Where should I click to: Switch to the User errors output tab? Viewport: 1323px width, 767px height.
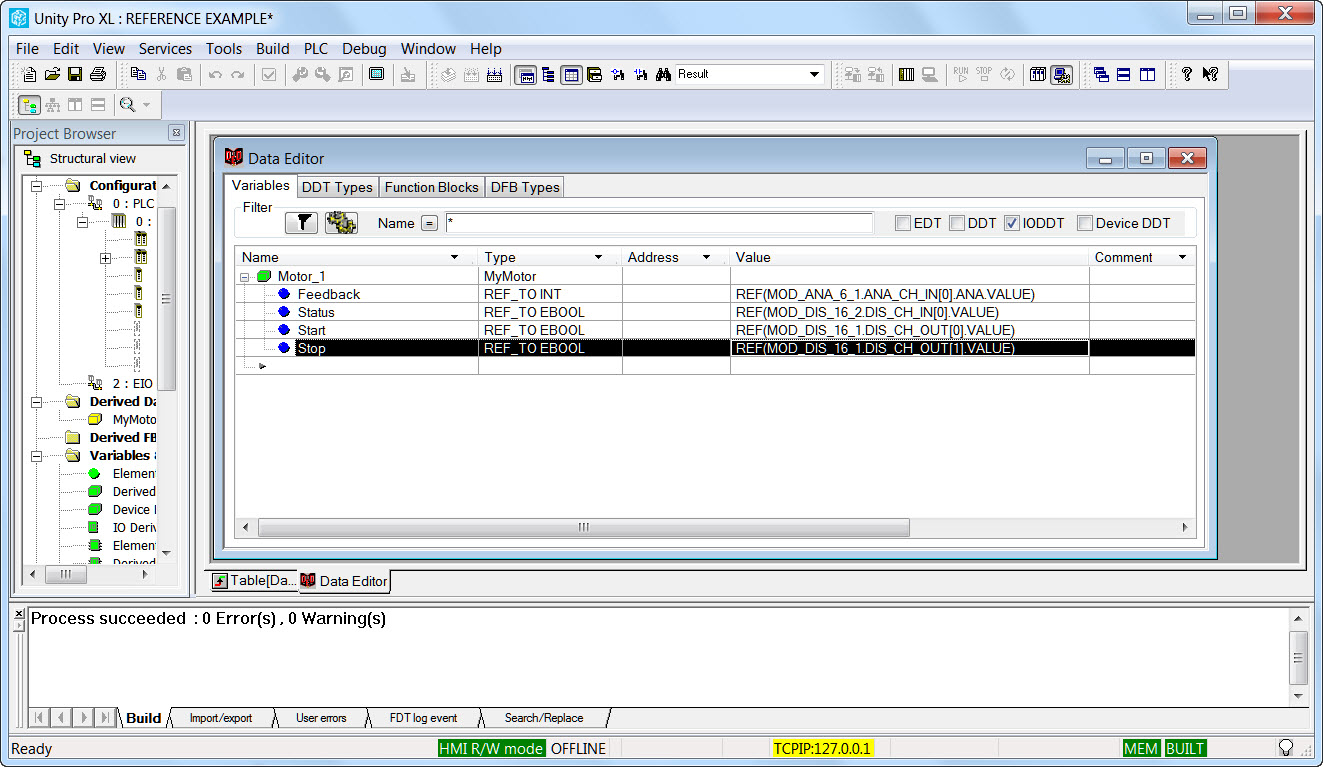click(321, 718)
